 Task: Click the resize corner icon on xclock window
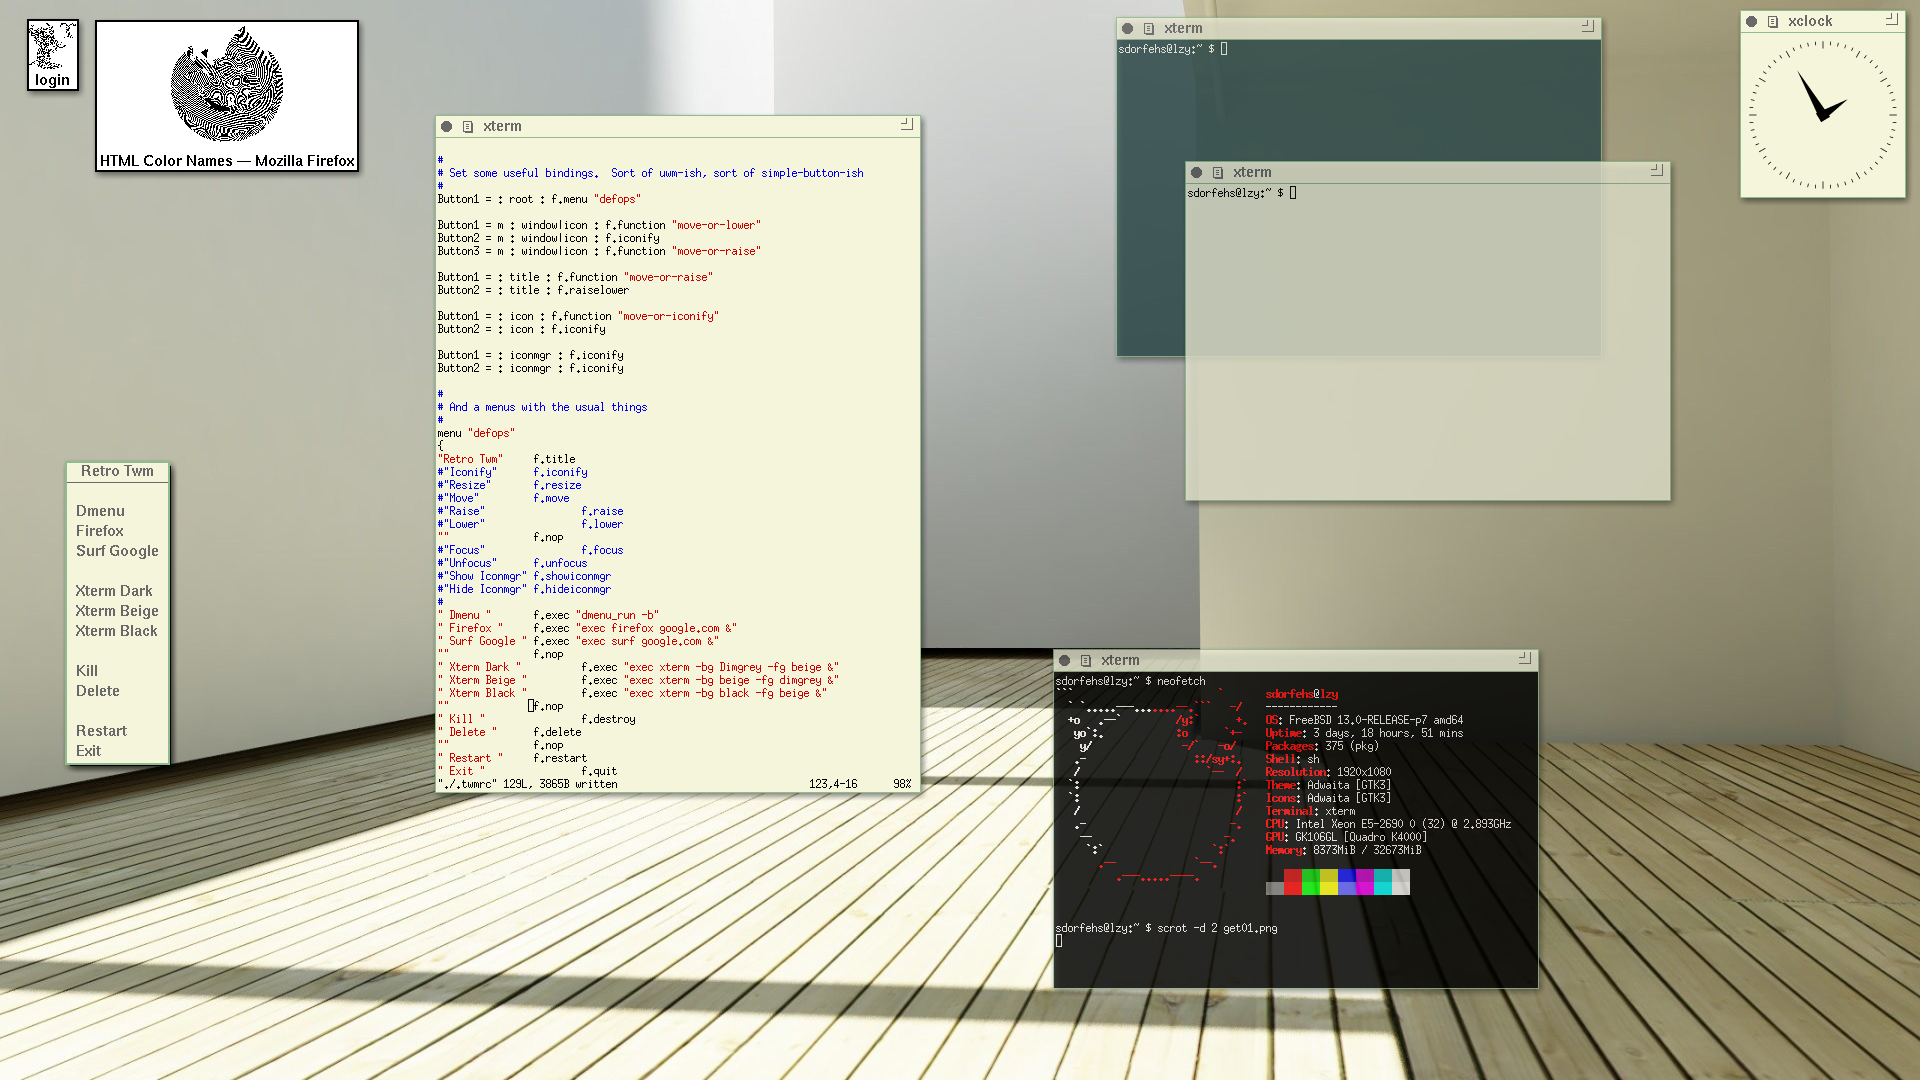[x=1892, y=19]
